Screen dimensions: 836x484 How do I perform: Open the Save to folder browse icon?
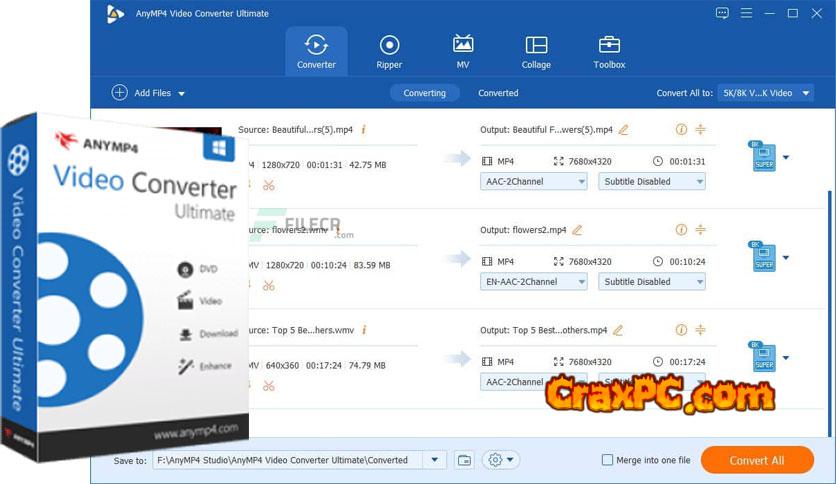(464, 460)
